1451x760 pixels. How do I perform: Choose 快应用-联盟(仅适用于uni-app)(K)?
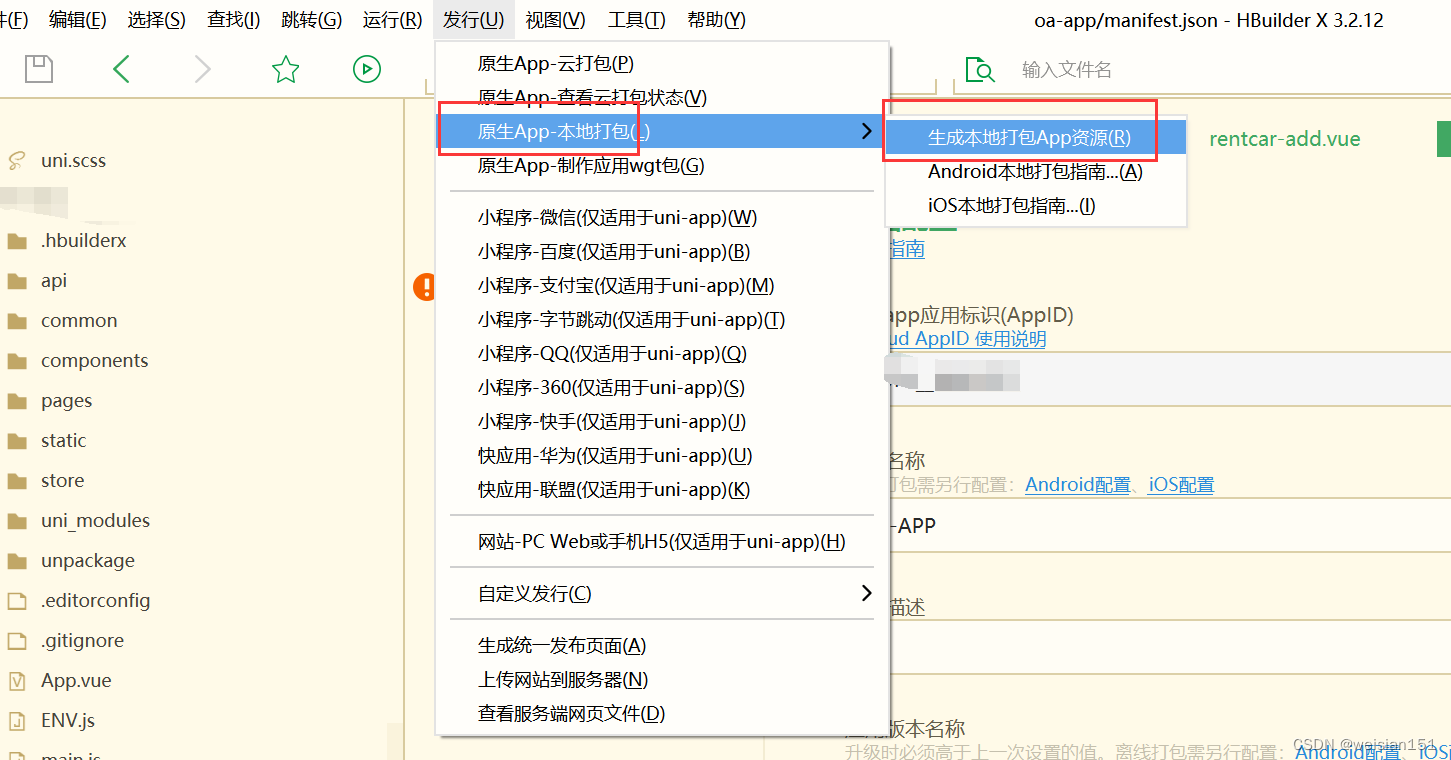point(662,490)
